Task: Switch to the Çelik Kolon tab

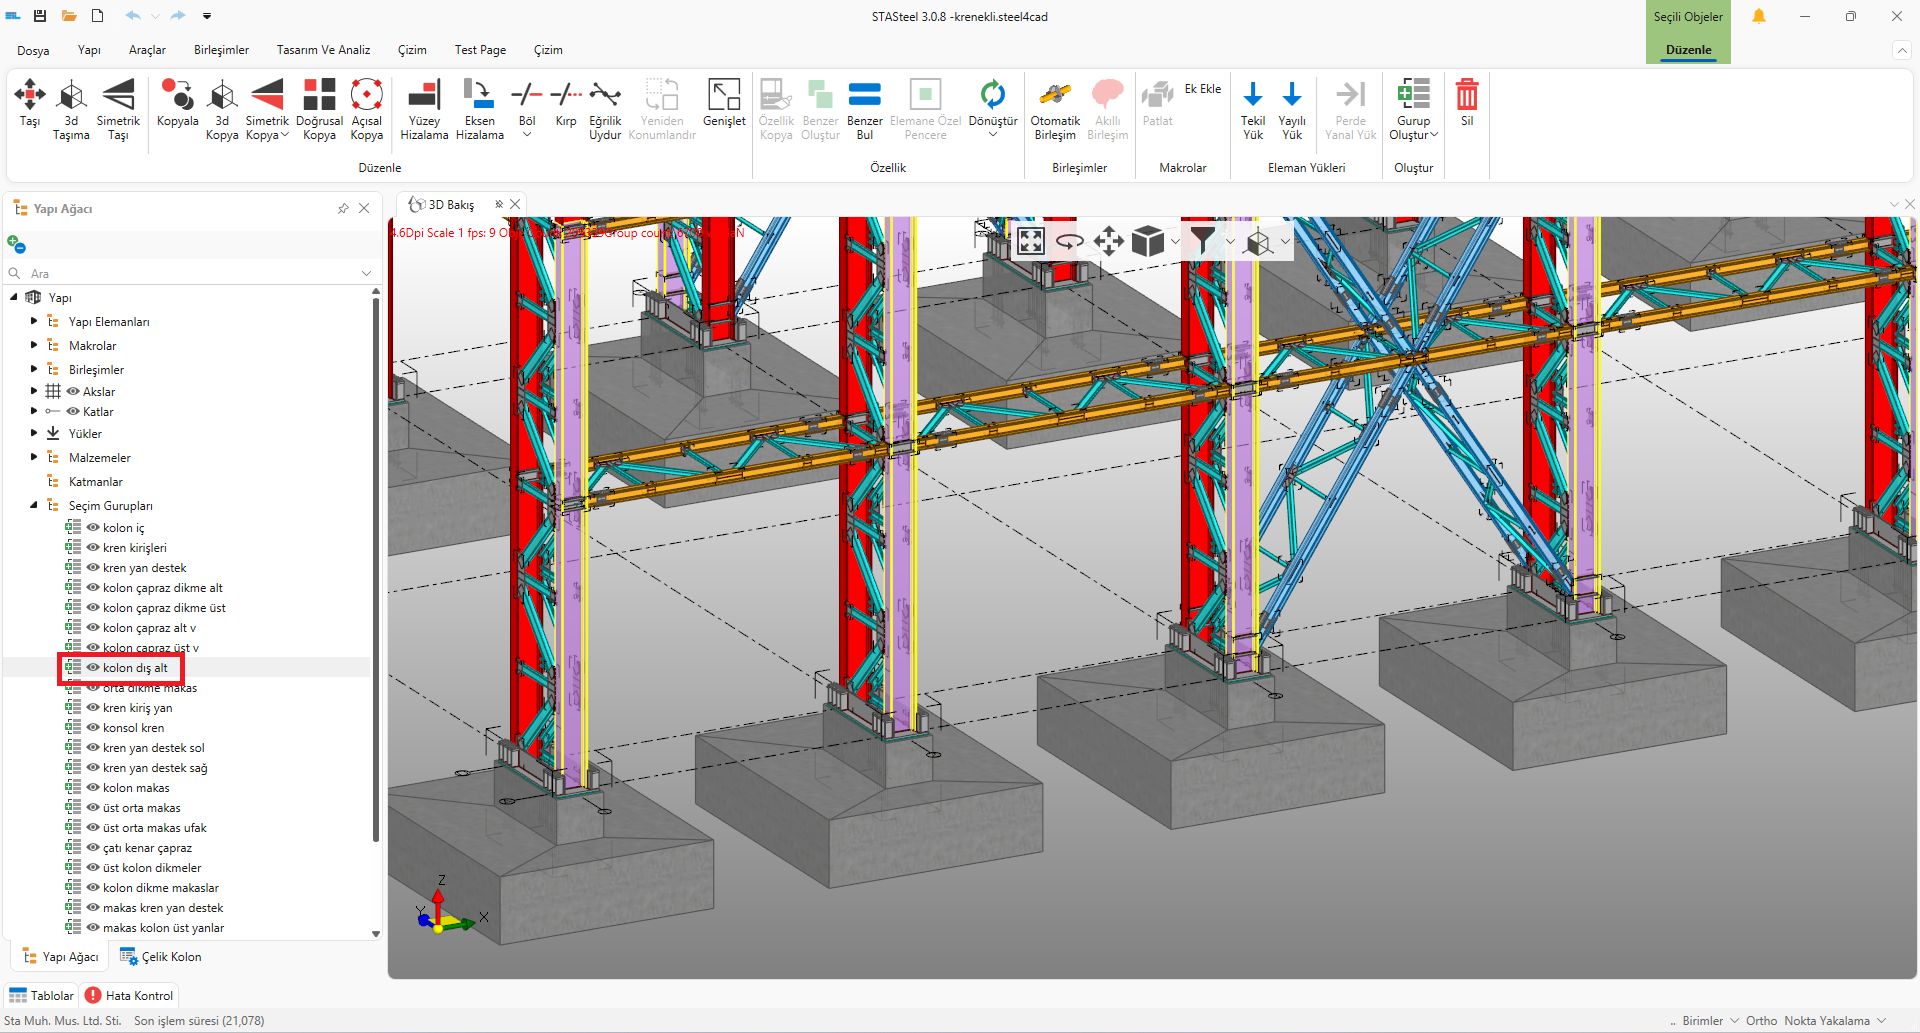Action: (161, 957)
